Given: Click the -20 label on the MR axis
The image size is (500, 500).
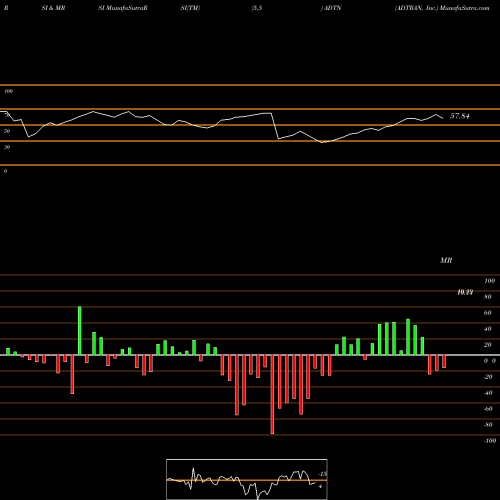Looking at the screenshot, I should click(x=488, y=377).
